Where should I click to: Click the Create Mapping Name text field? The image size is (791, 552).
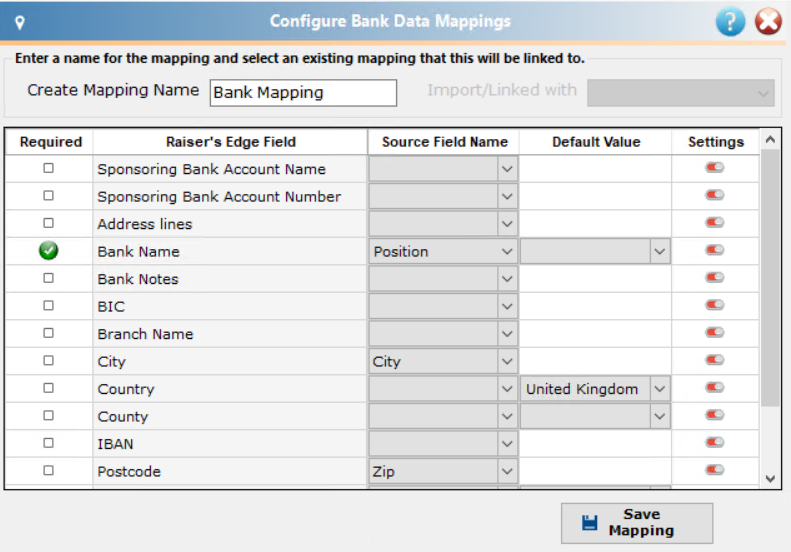[303, 93]
